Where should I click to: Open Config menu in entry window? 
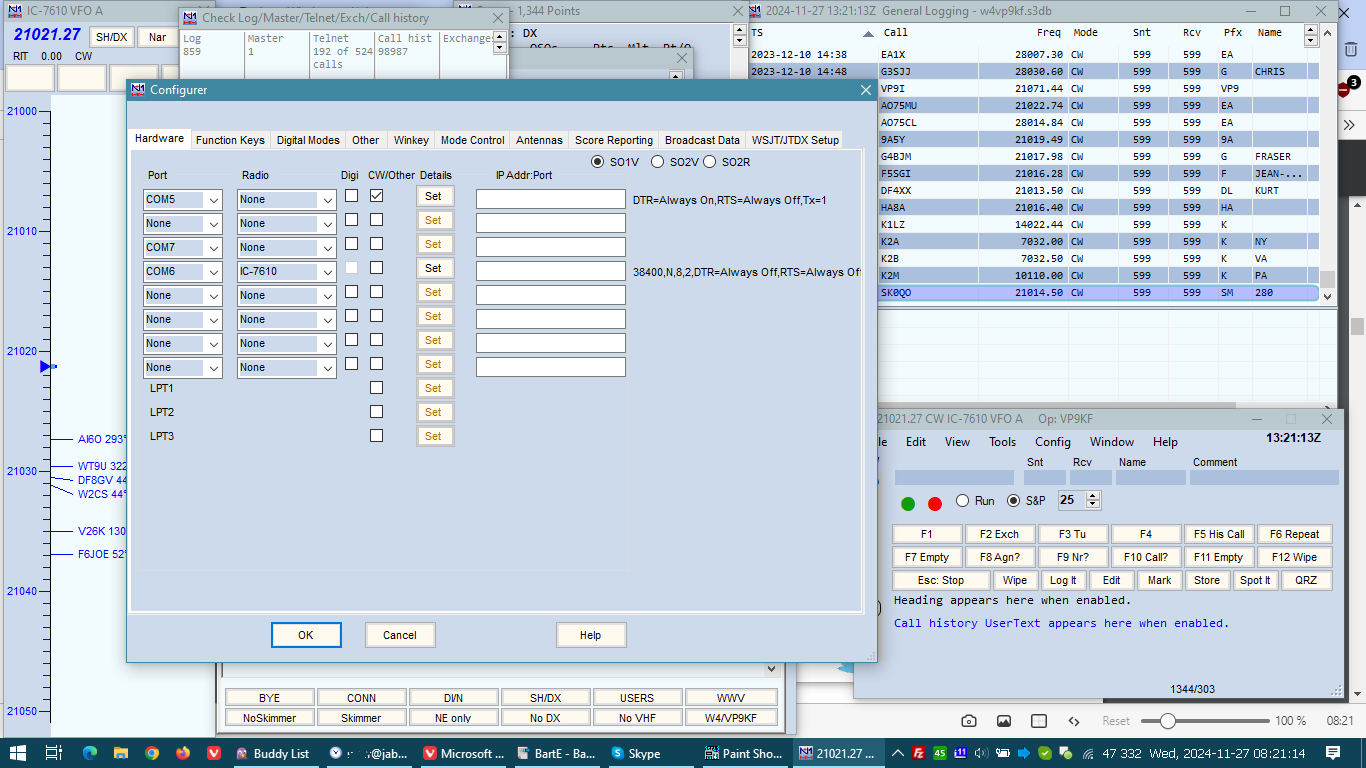(x=1053, y=442)
